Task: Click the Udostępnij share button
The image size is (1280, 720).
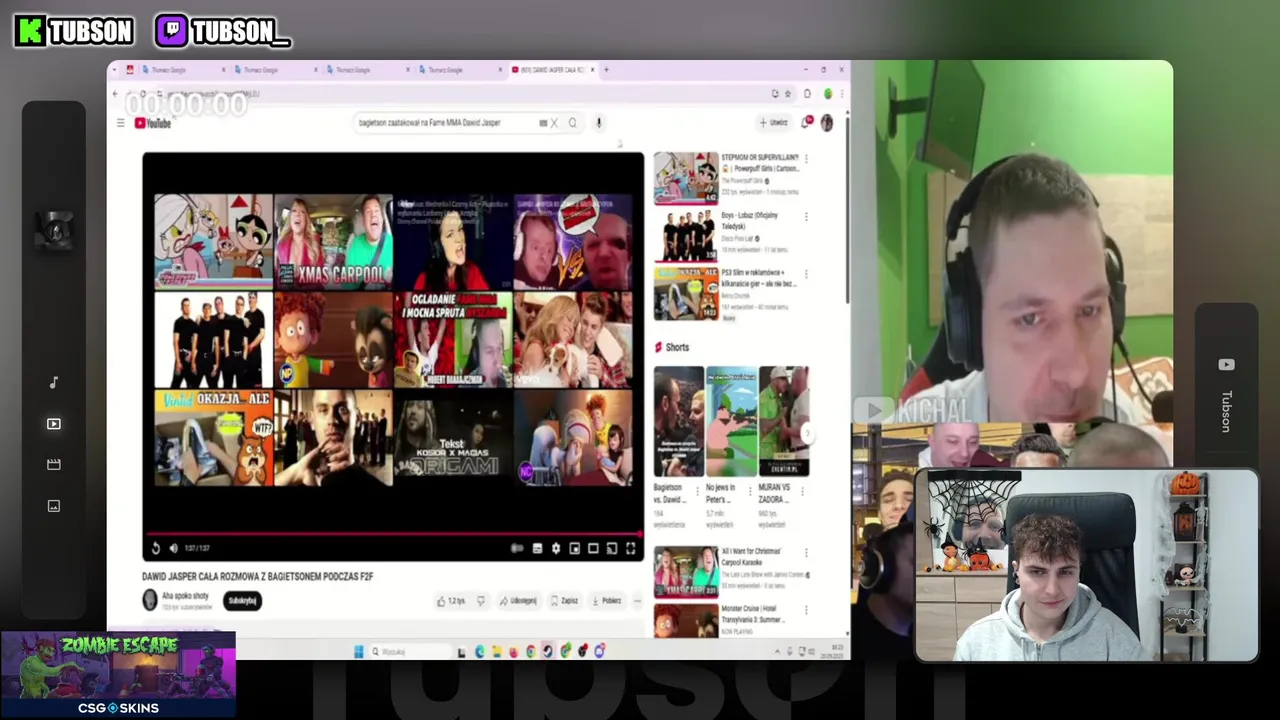Action: pyautogui.click(x=519, y=601)
